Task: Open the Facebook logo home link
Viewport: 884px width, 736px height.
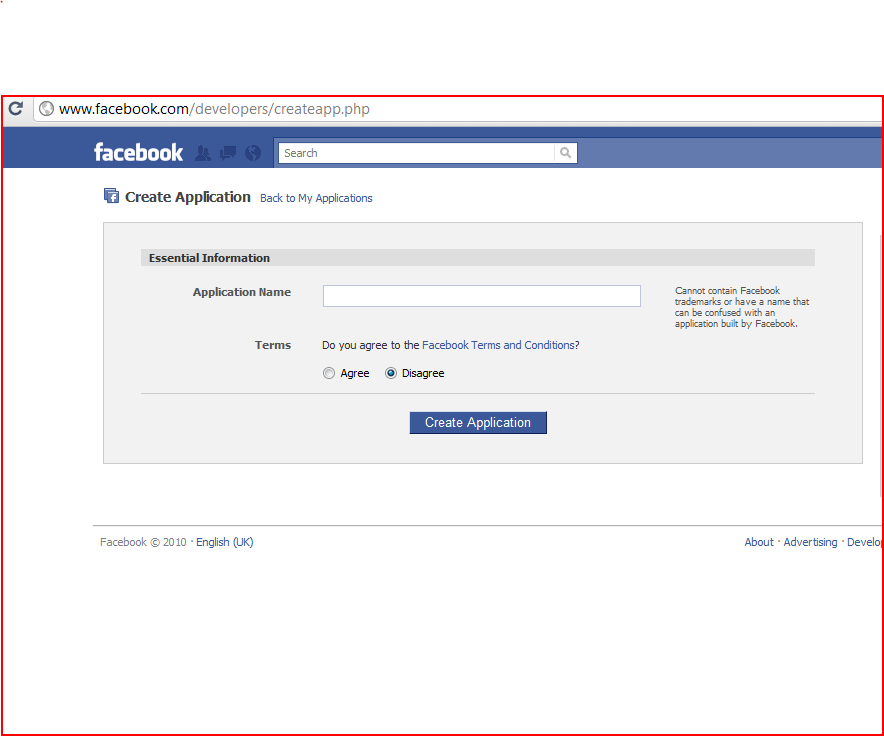Action: (x=138, y=152)
